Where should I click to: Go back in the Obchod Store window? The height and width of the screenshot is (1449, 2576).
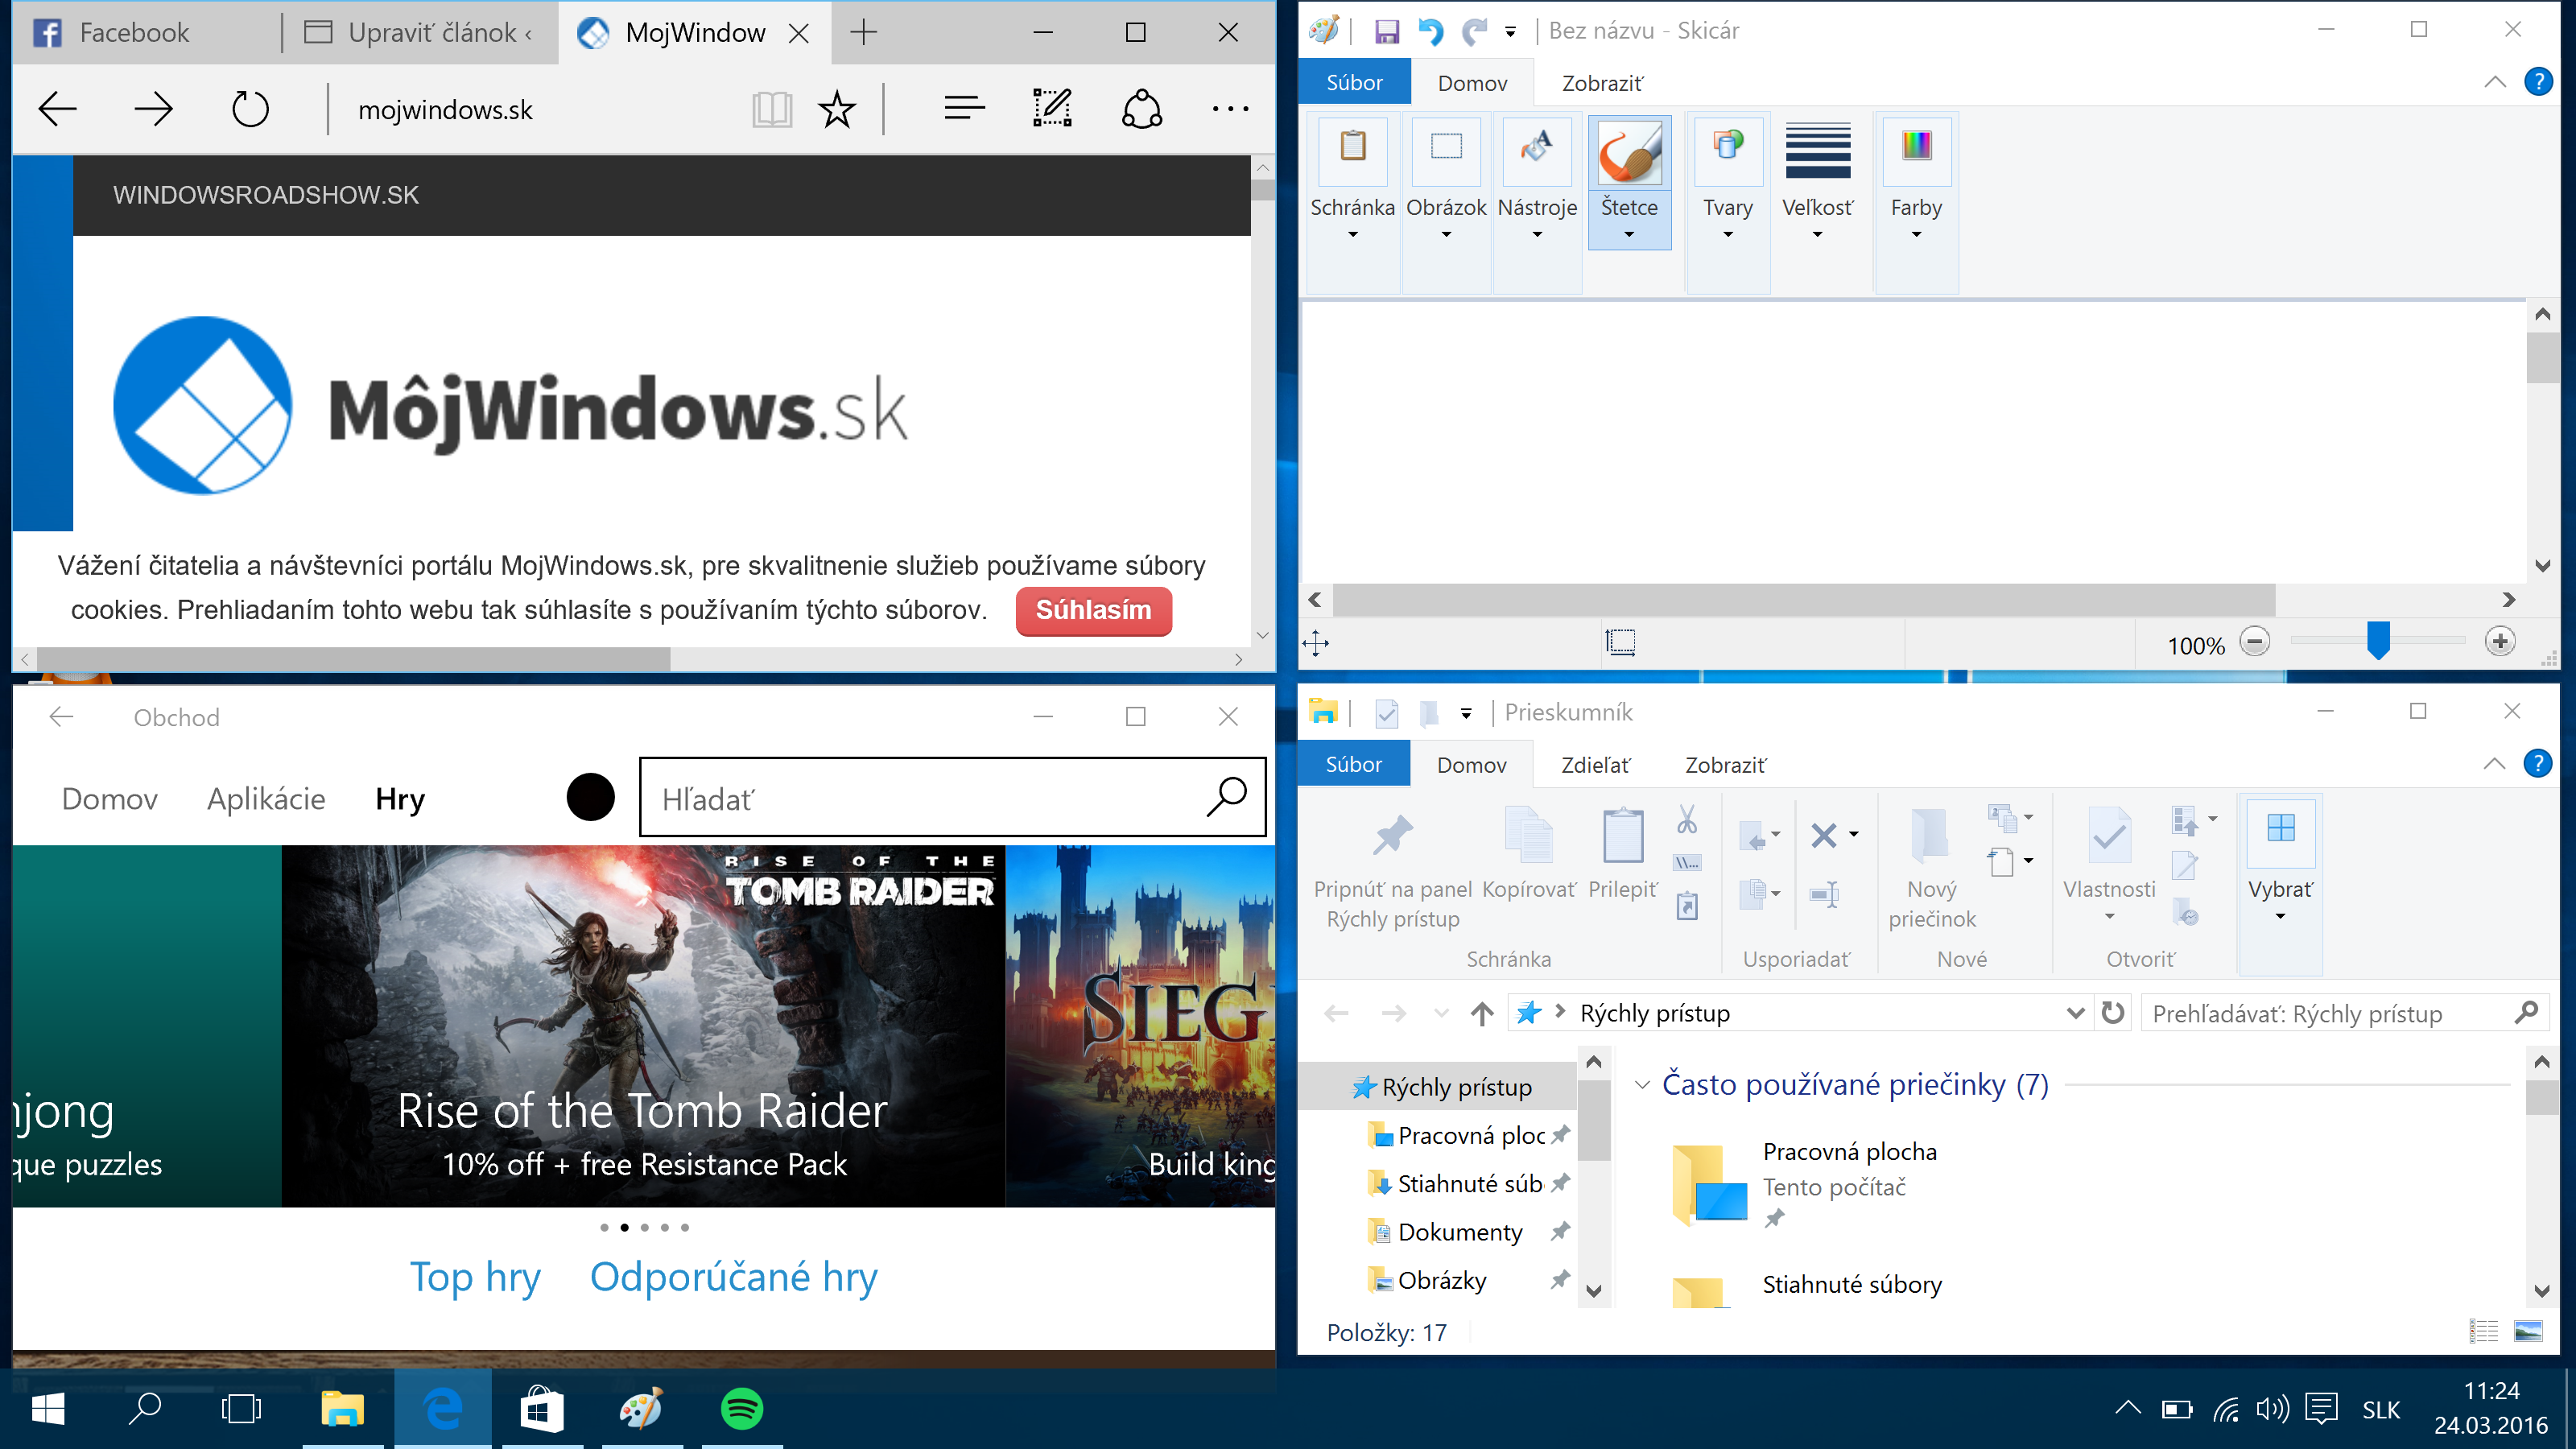pos(62,716)
